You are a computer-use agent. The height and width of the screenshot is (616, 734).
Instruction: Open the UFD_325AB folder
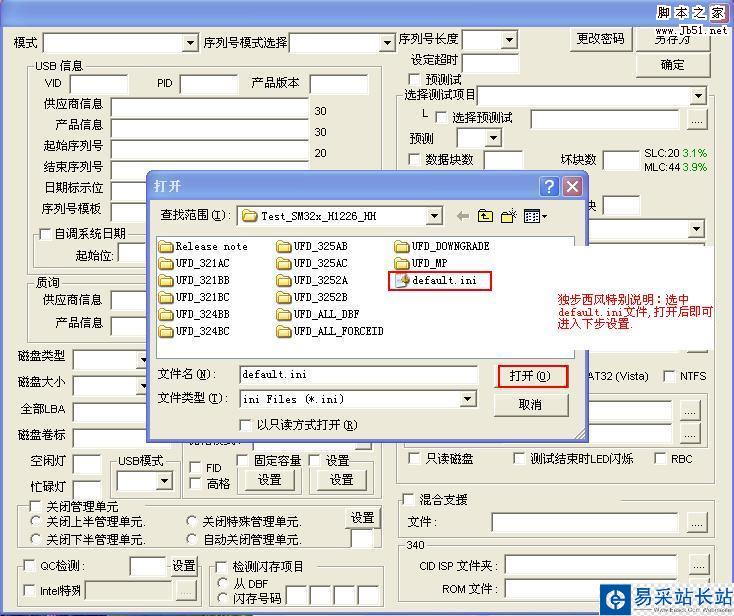click(x=312, y=246)
